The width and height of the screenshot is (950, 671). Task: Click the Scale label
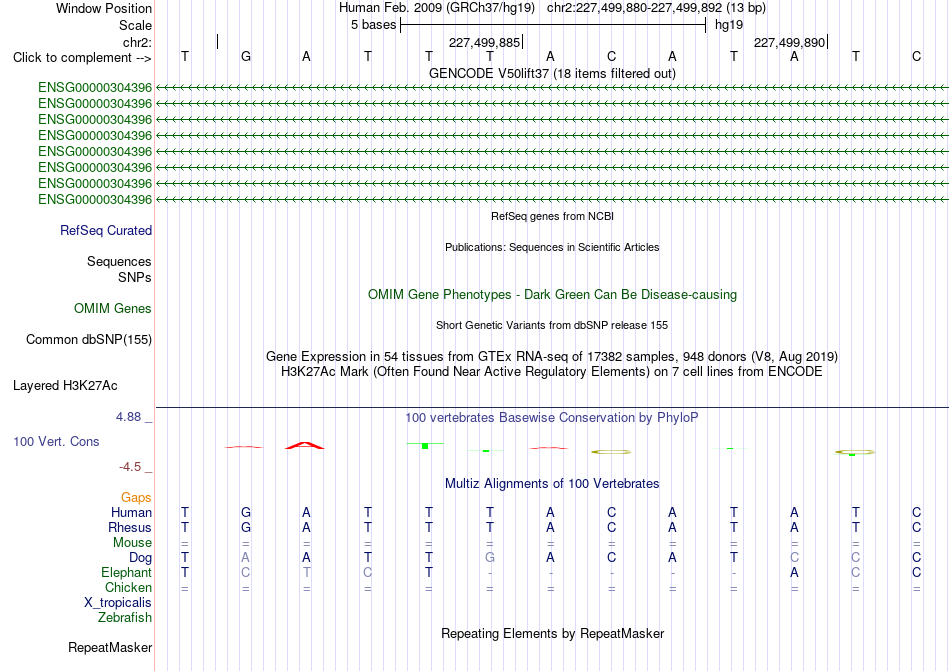click(135, 25)
